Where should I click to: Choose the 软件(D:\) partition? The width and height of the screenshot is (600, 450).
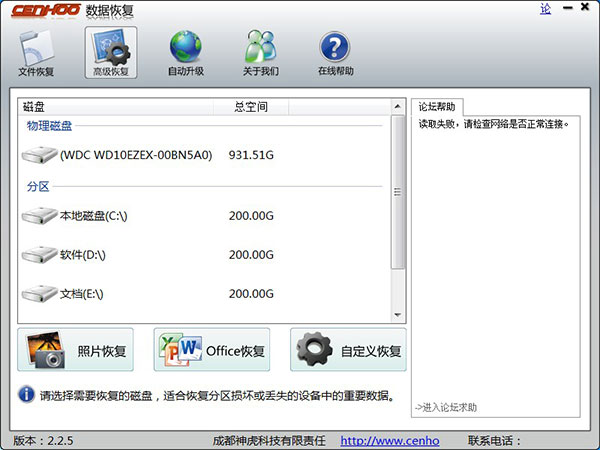(x=87, y=255)
